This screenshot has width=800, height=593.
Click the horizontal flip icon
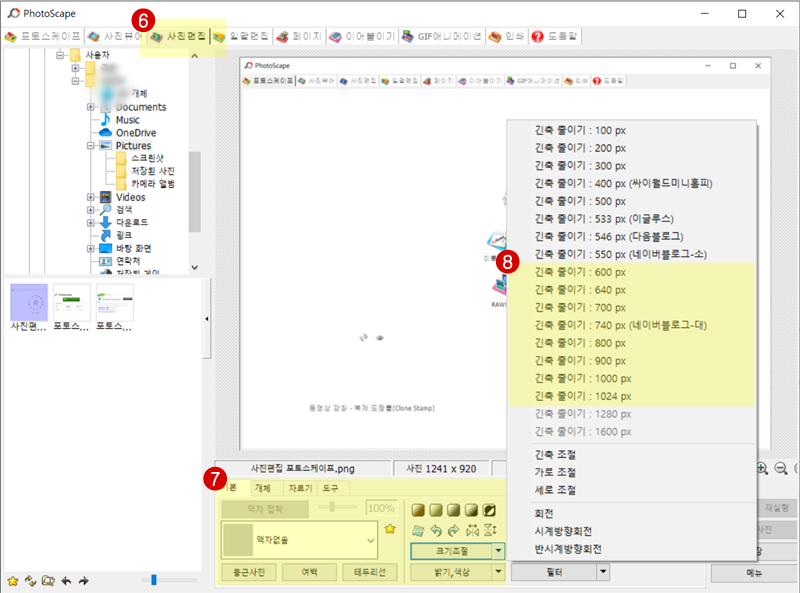[472, 531]
